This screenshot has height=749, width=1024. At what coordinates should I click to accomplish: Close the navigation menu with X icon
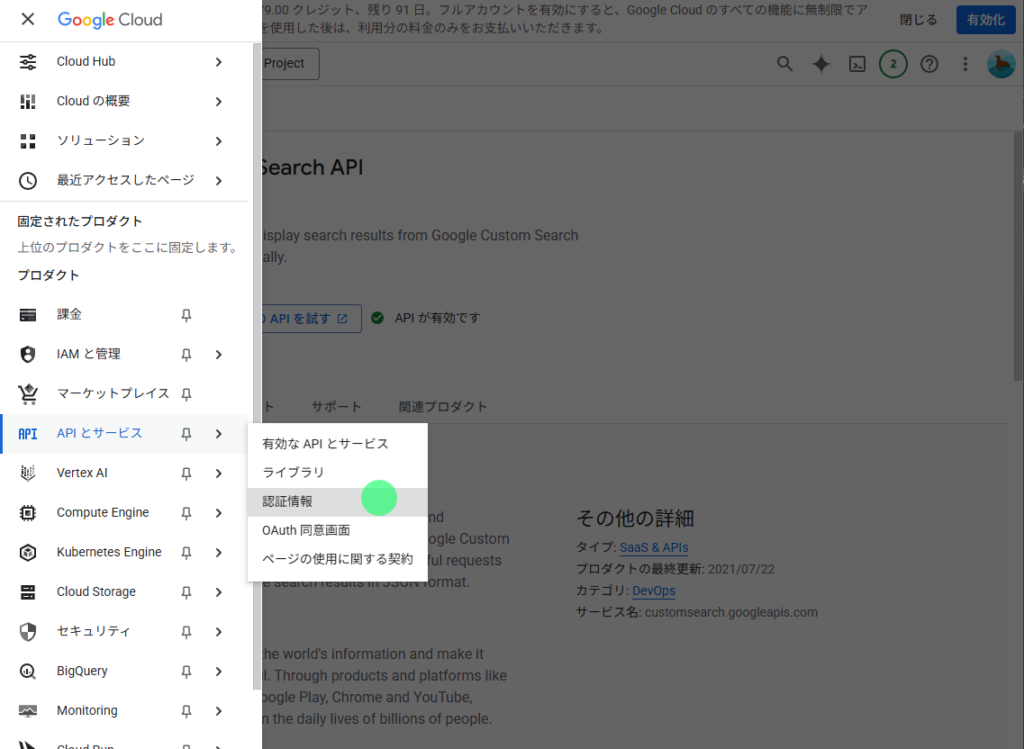coord(28,19)
